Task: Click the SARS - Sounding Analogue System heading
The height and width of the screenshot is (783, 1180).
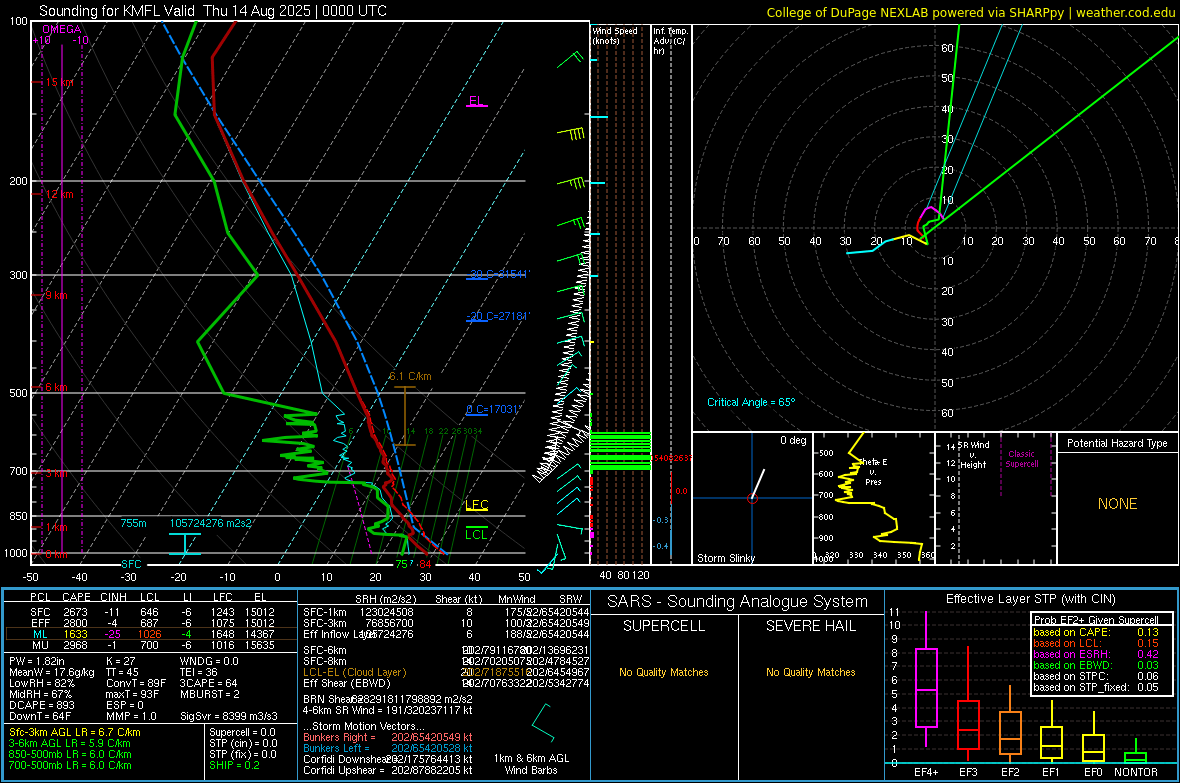Action: [x=737, y=602]
